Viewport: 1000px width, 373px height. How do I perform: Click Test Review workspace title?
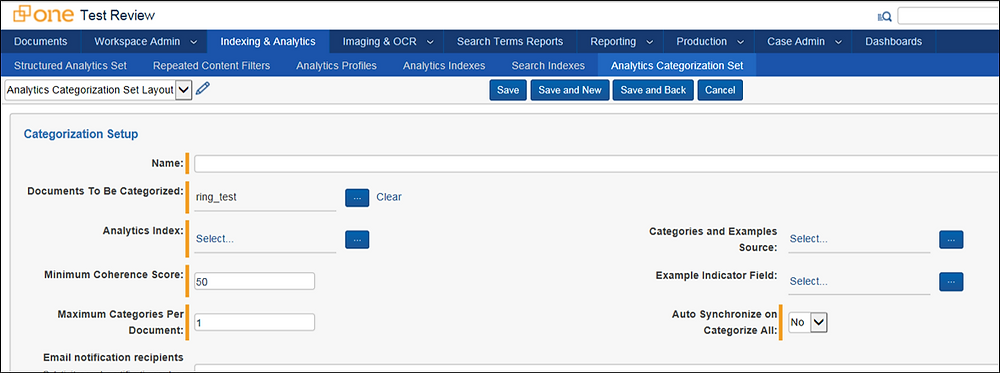118,15
